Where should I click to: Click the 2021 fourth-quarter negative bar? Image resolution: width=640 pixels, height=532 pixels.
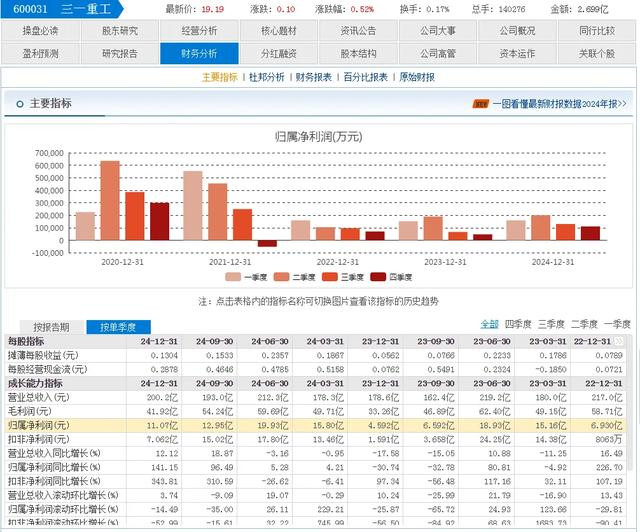pos(267,243)
